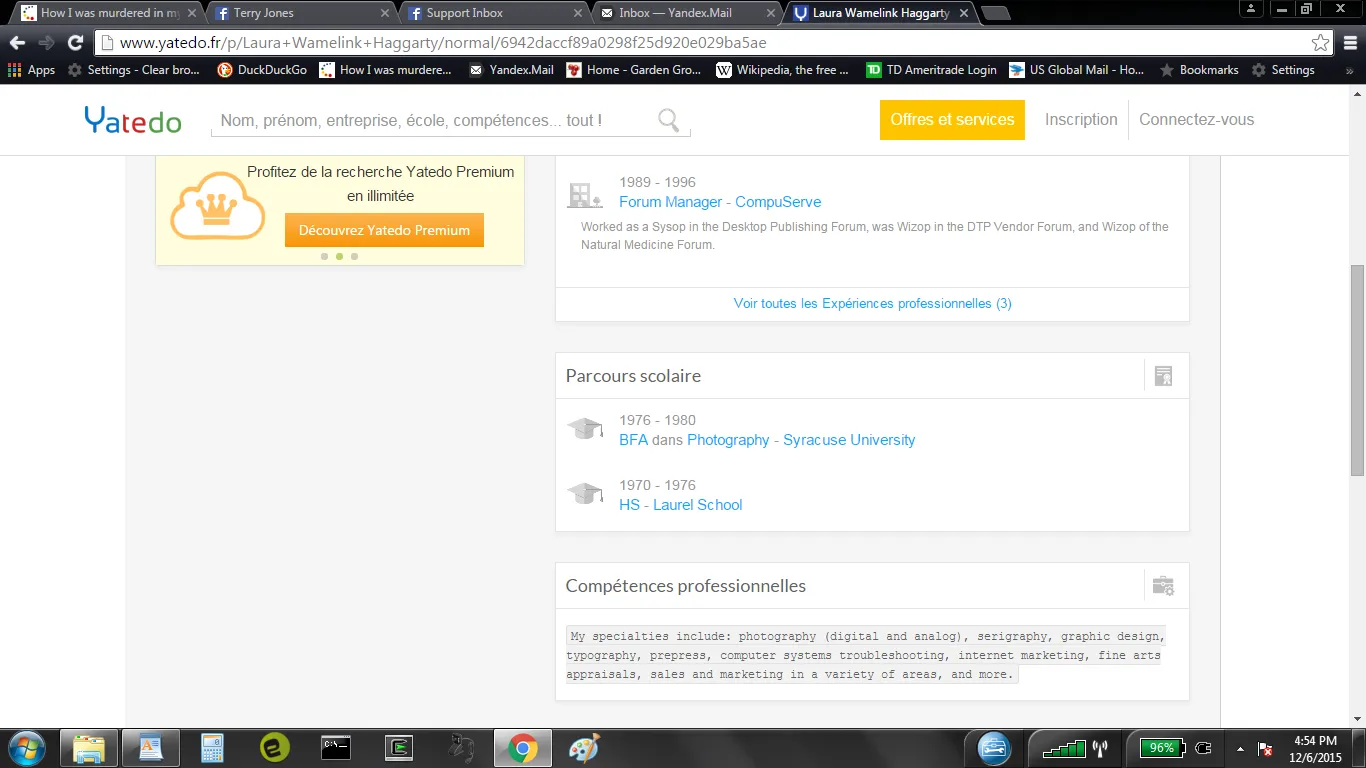
Task: Click the Yatedo search magnifier icon
Action: coord(669,121)
